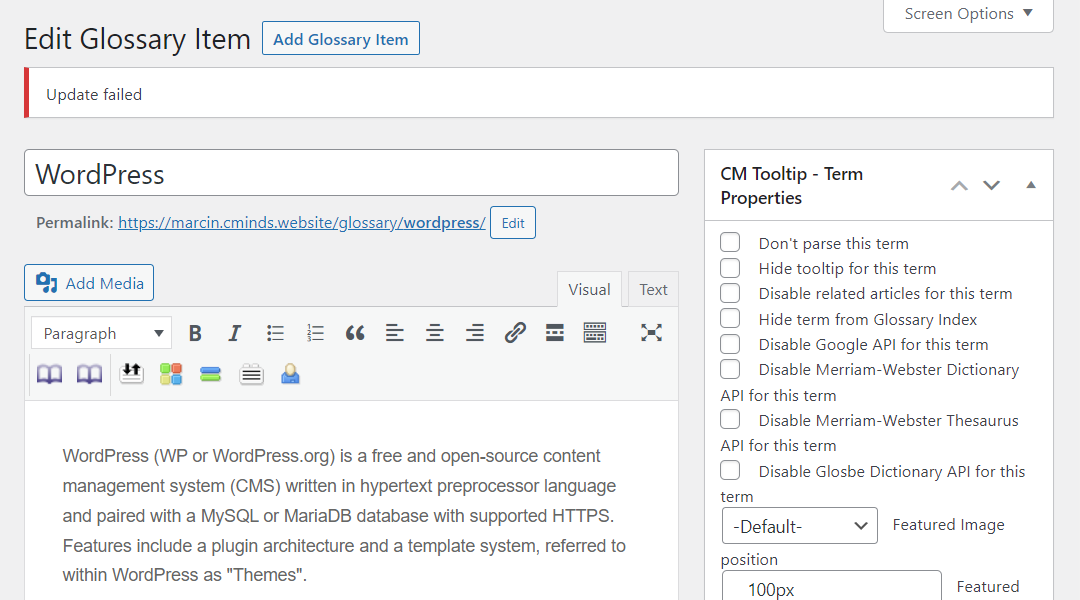Image resolution: width=1080 pixels, height=600 pixels.
Task: Toggle the toolbar keyboard icon
Action: [x=594, y=333]
